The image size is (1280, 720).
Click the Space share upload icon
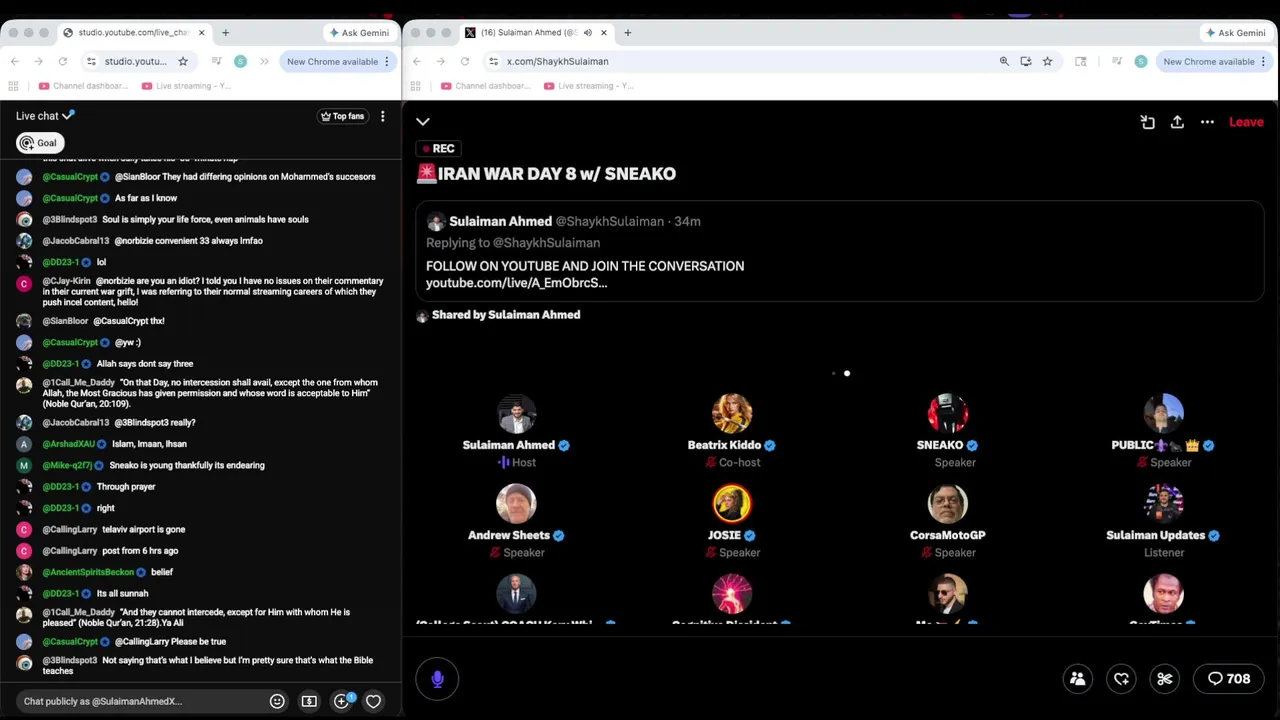[x=1177, y=122]
